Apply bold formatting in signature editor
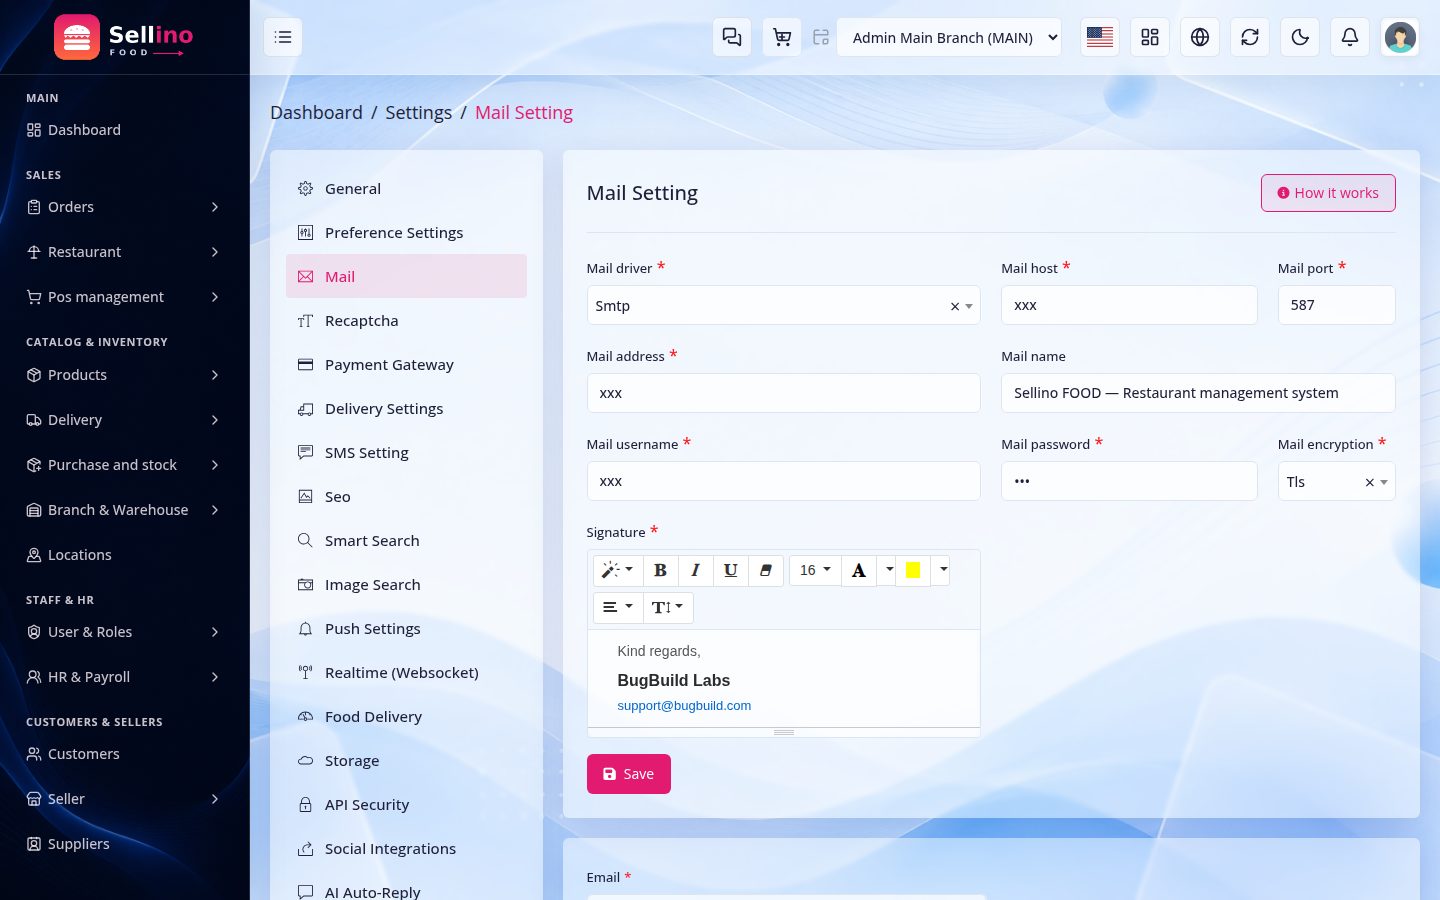1440x900 pixels. [660, 570]
